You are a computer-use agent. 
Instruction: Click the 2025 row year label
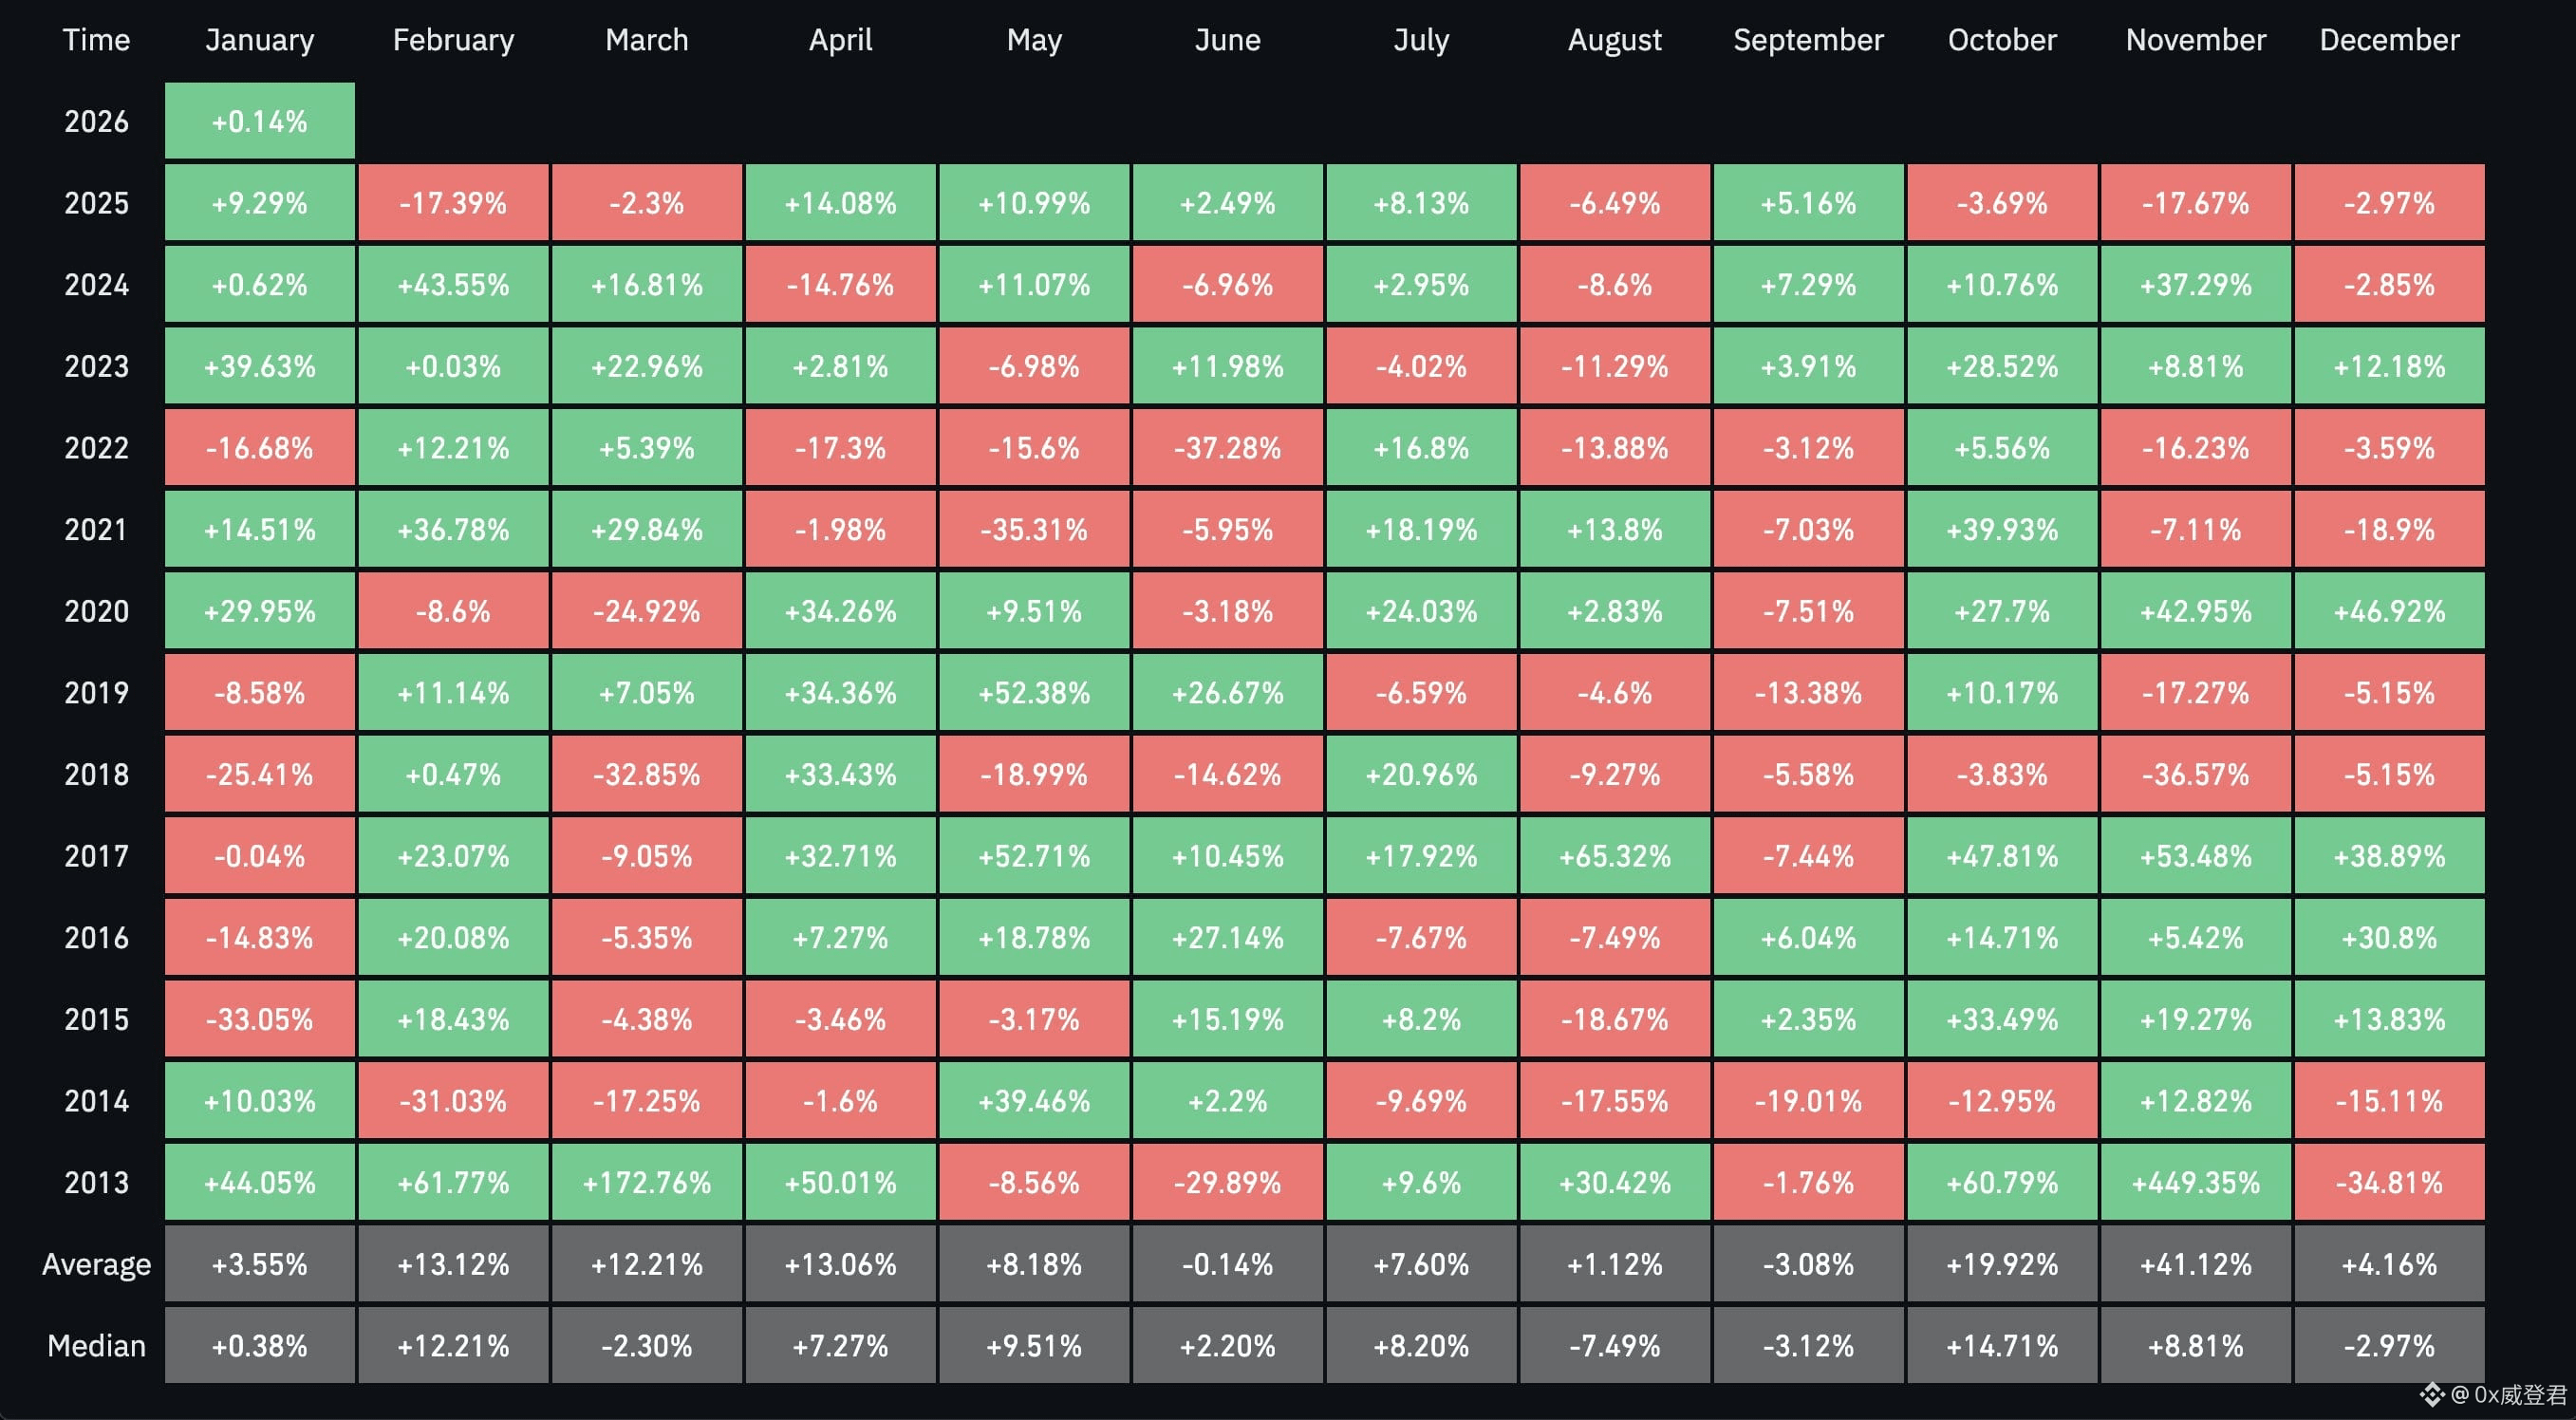tap(96, 203)
